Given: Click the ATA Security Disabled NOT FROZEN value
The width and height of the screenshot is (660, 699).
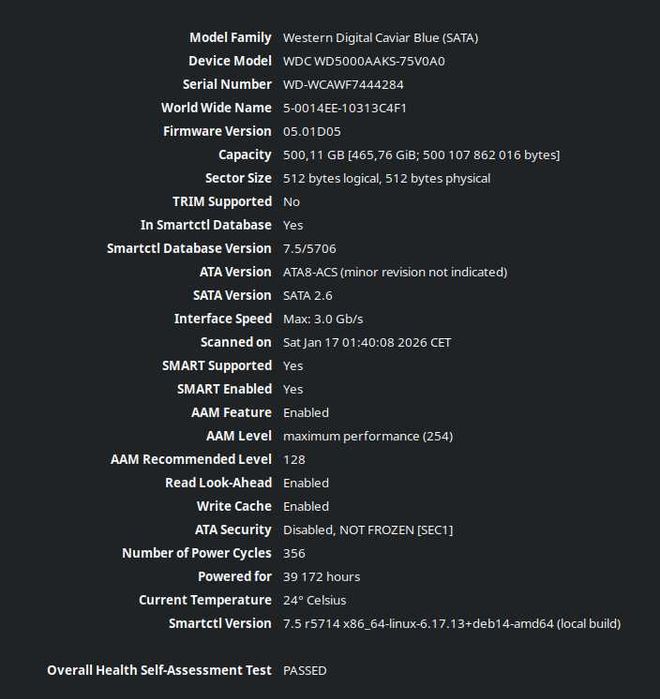Looking at the screenshot, I should (x=368, y=530).
